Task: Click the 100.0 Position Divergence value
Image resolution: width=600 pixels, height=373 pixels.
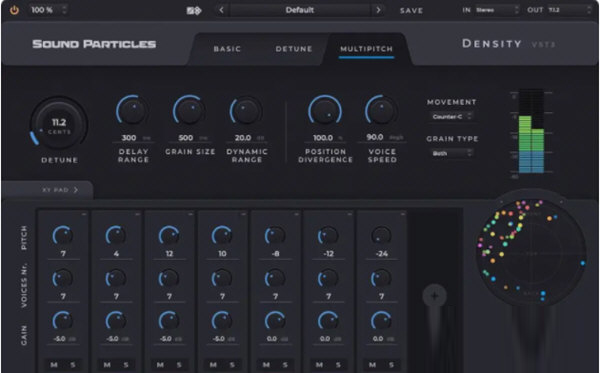Action: (323, 138)
